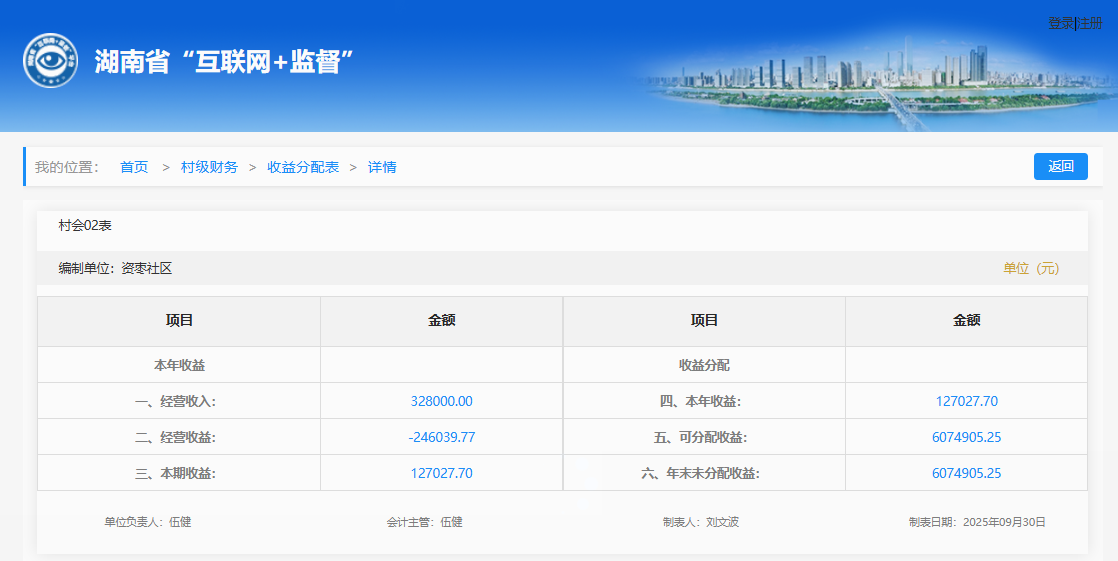The width and height of the screenshot is (1118, 561).
Task: Click the rightmost 金额 column header
Action: (x=966, y=321)
